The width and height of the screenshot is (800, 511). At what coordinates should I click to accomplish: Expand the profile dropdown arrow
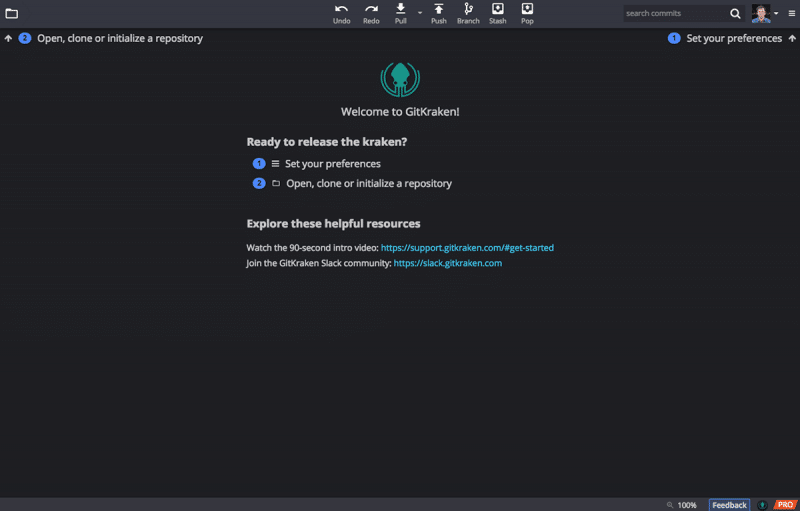776,14
